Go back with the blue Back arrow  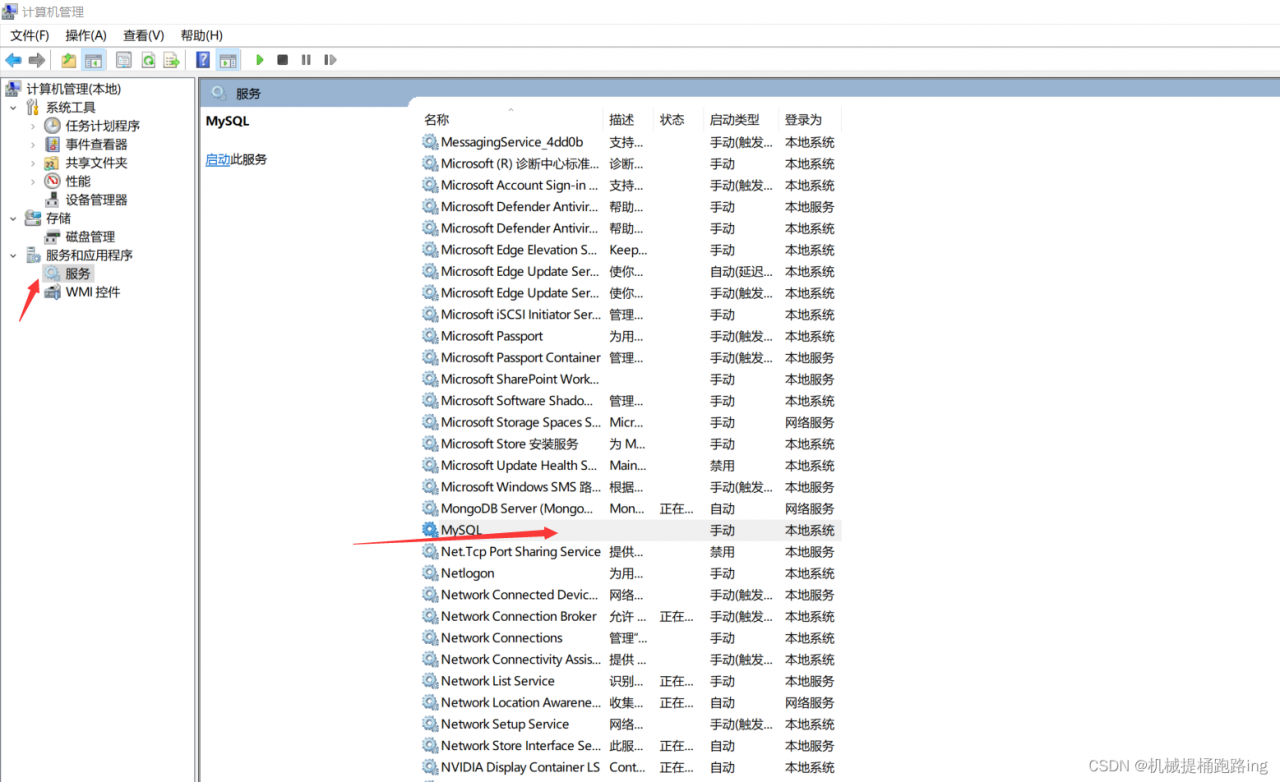[14, 60]
